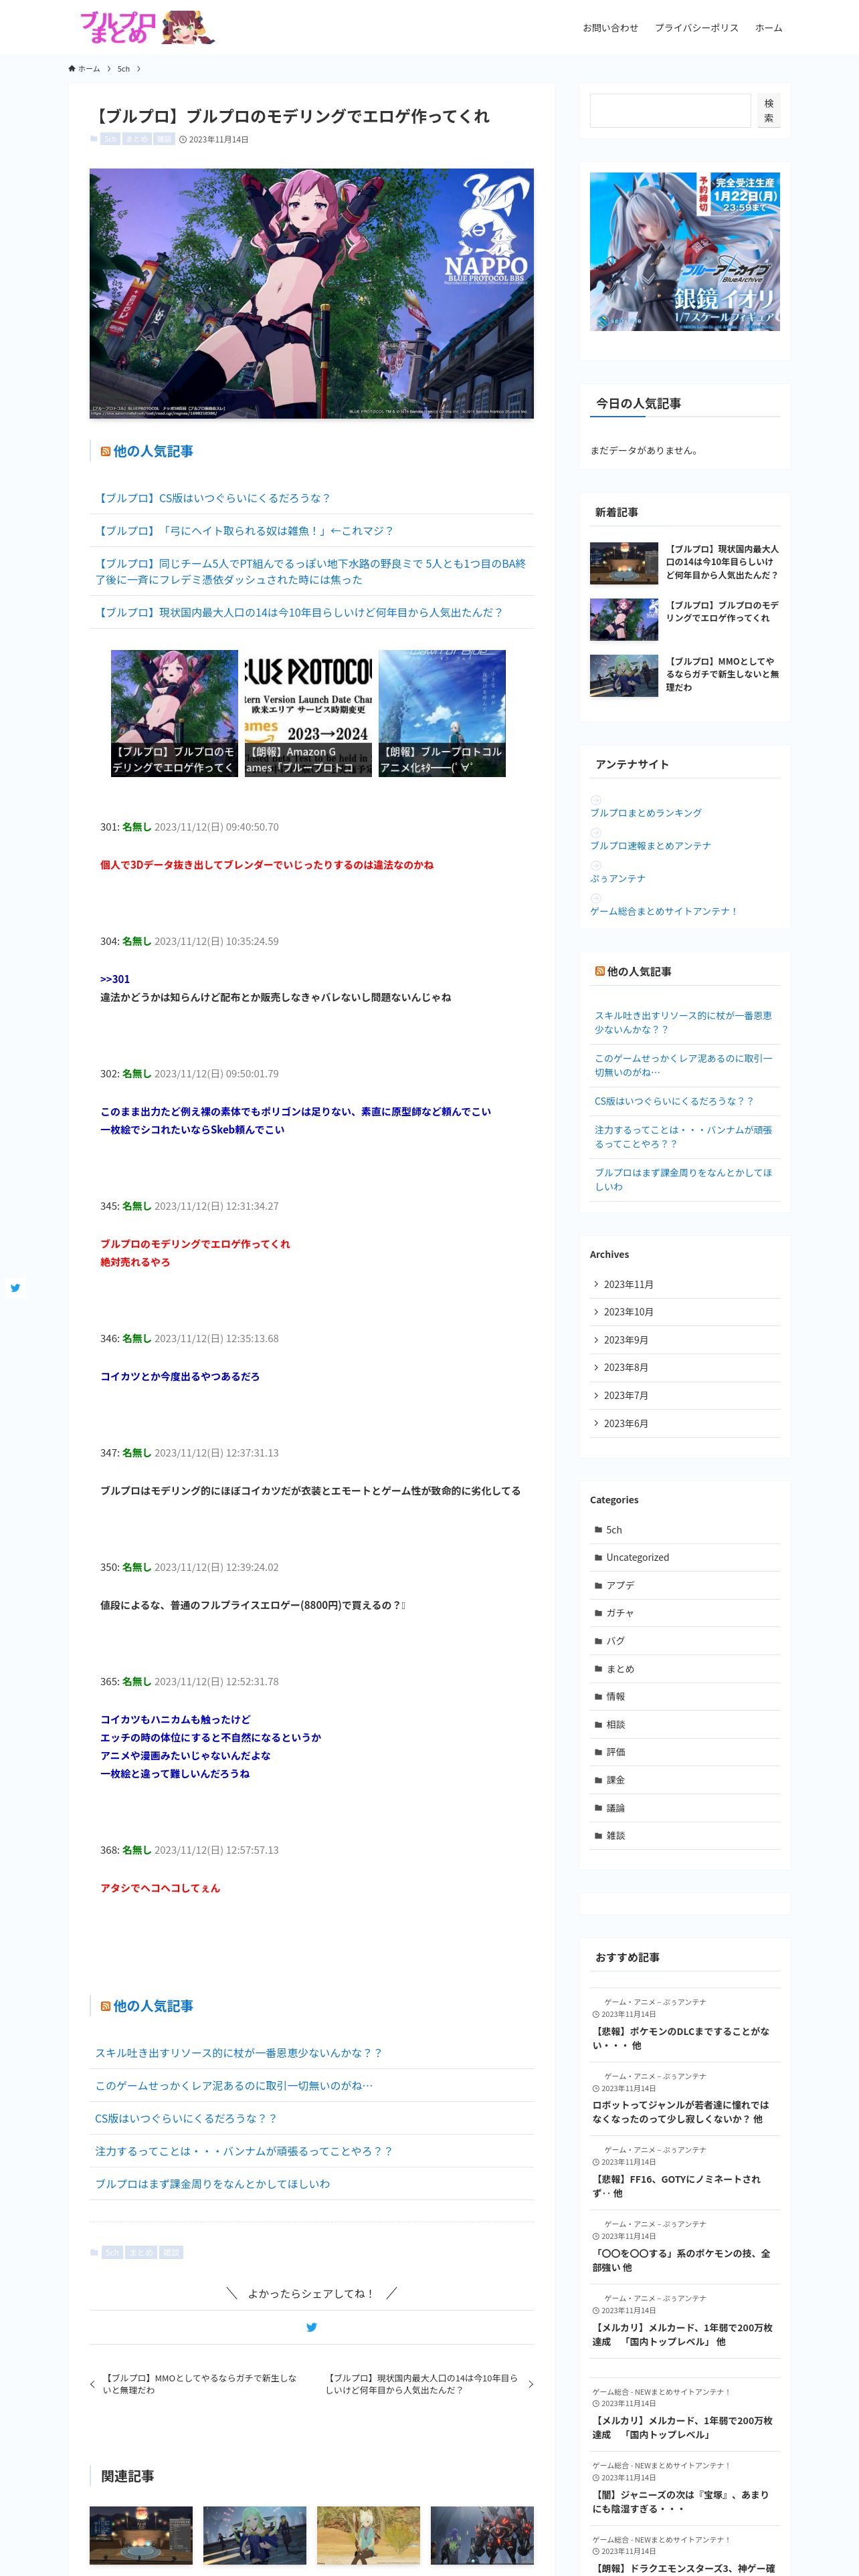The height and width of the screenshot is (2576, 859).
Task: Open the ぷぅアンテナ link
Action: coord(618,879)
